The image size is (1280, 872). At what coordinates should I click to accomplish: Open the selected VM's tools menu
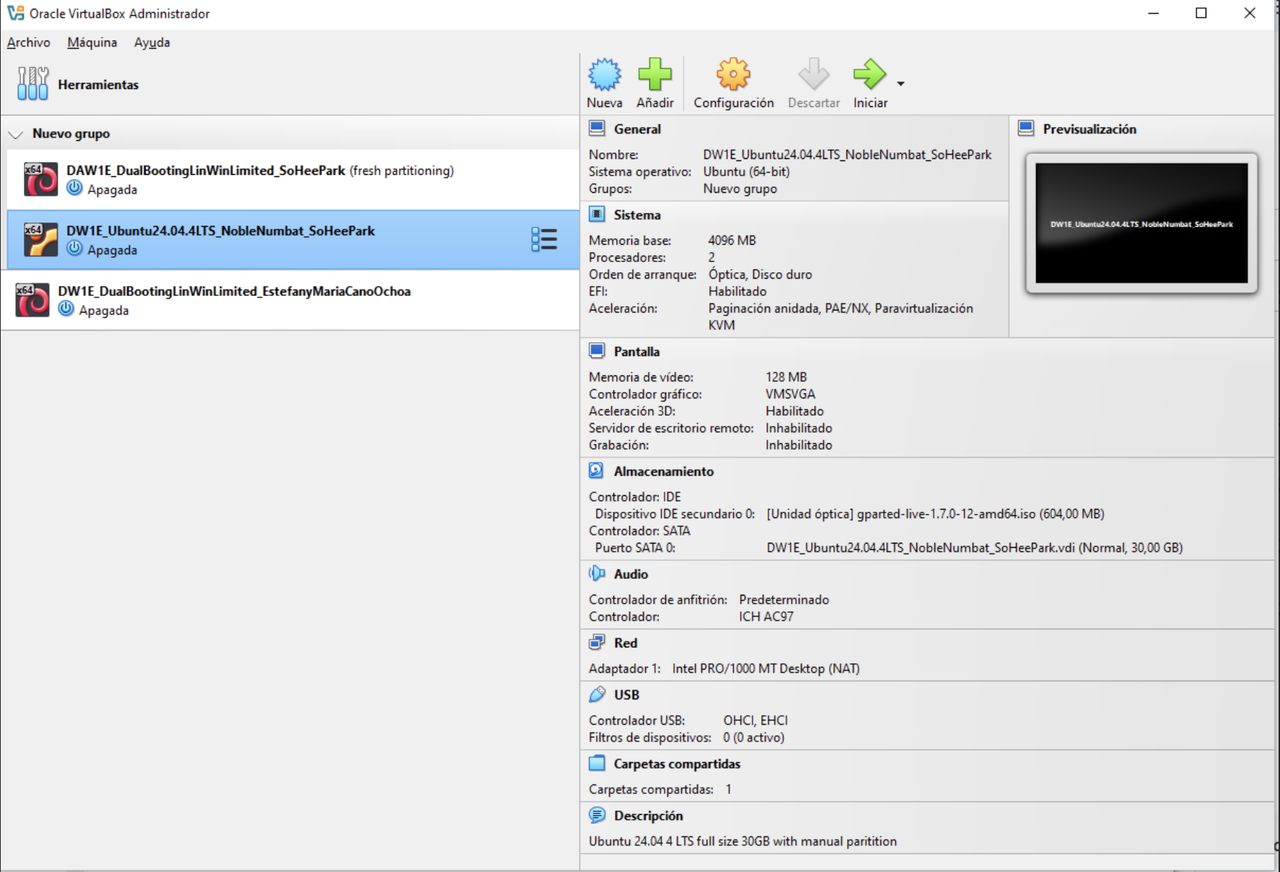tap(545, 239)
